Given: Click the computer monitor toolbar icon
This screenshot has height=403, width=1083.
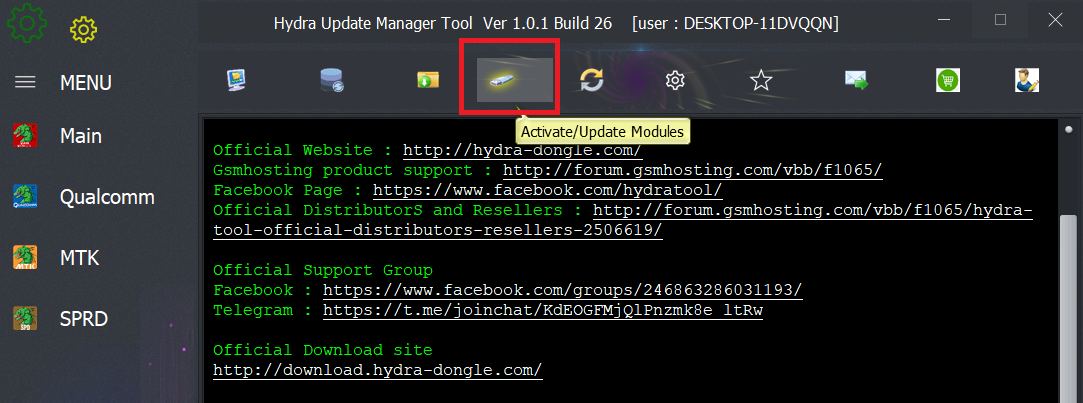Looking at the screenshot, I should [236, 81].
